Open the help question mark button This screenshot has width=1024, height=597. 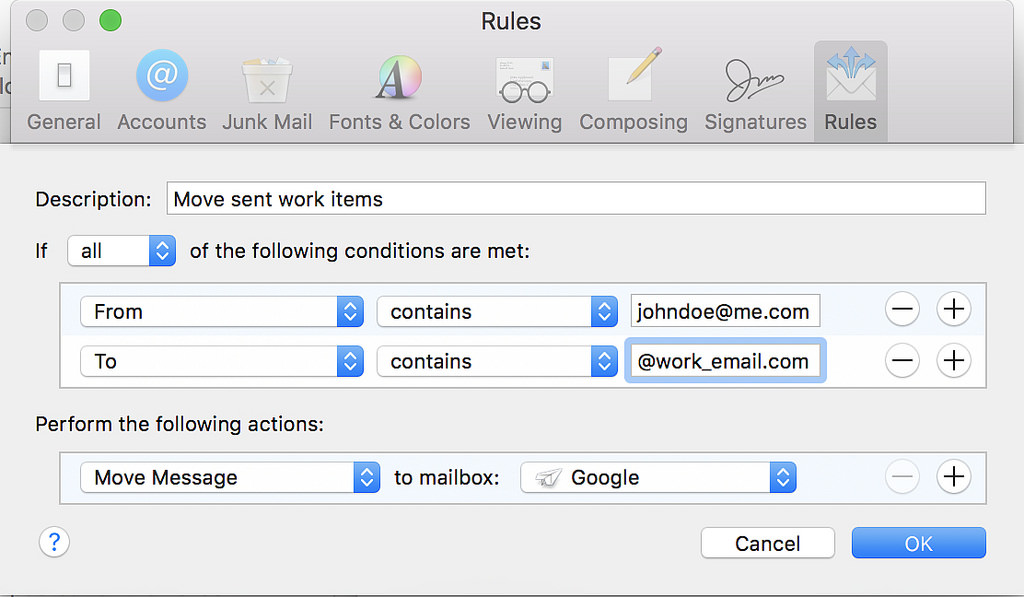(x=54, y=543)
